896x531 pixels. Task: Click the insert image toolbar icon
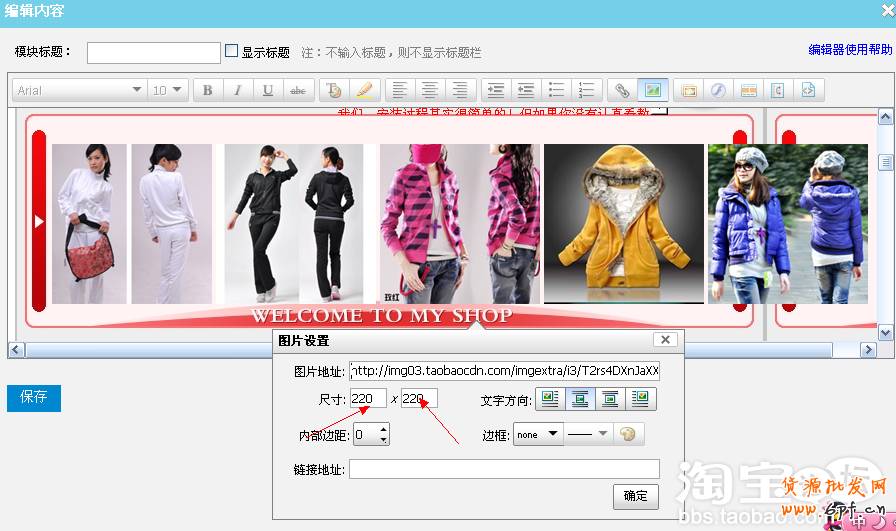coord(653,90)
